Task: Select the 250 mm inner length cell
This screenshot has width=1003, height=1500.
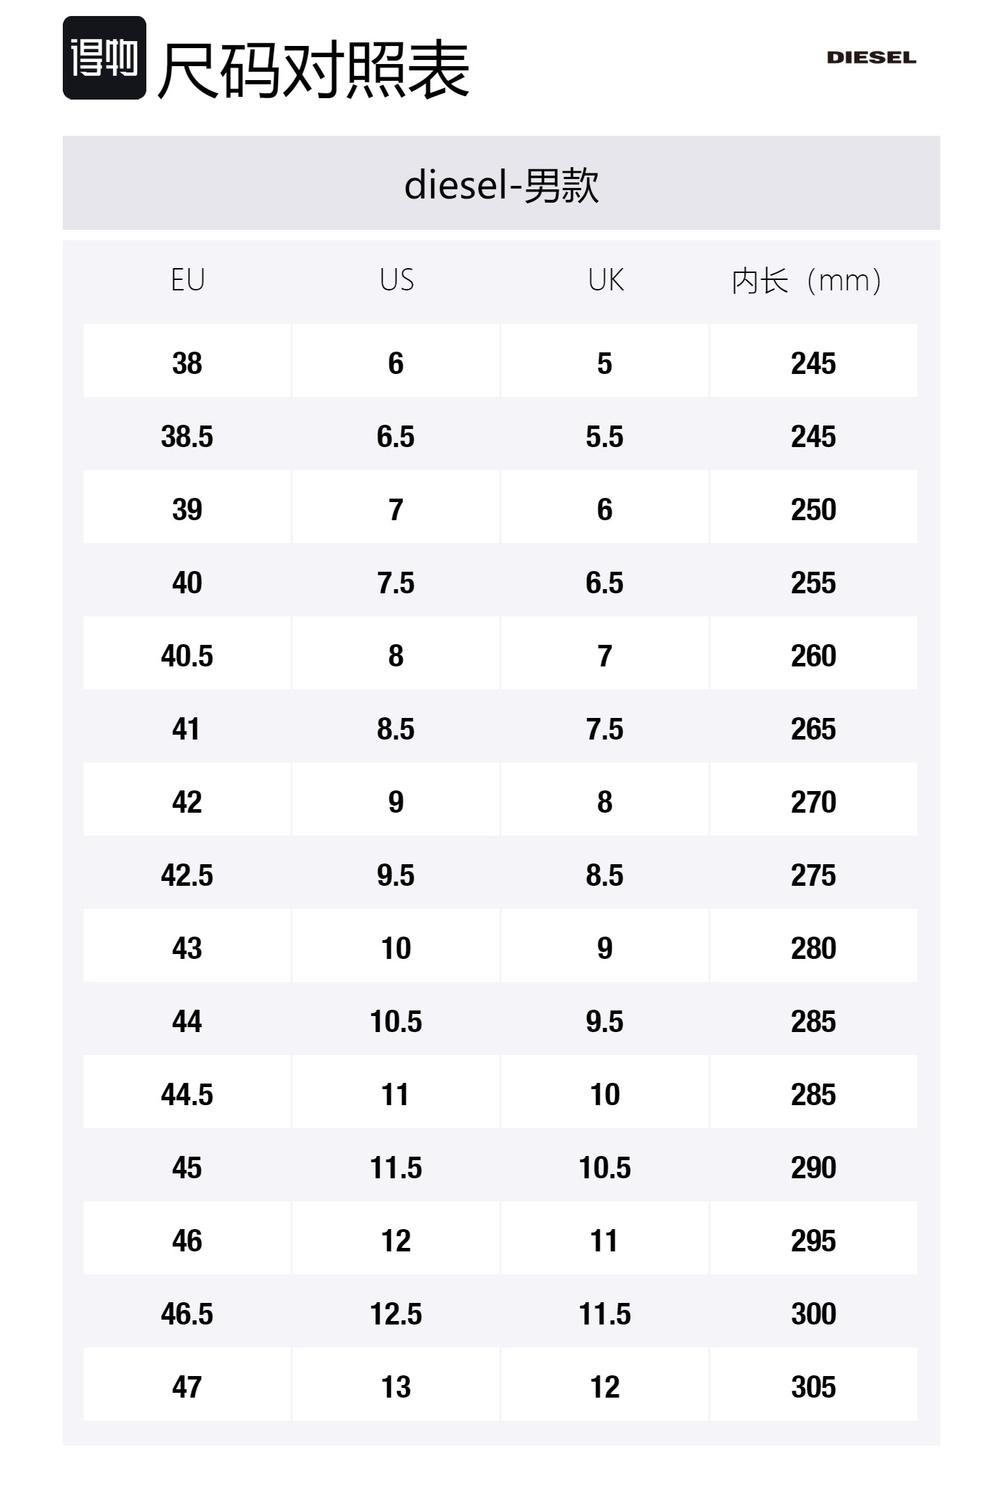Action: pos(813,509)
